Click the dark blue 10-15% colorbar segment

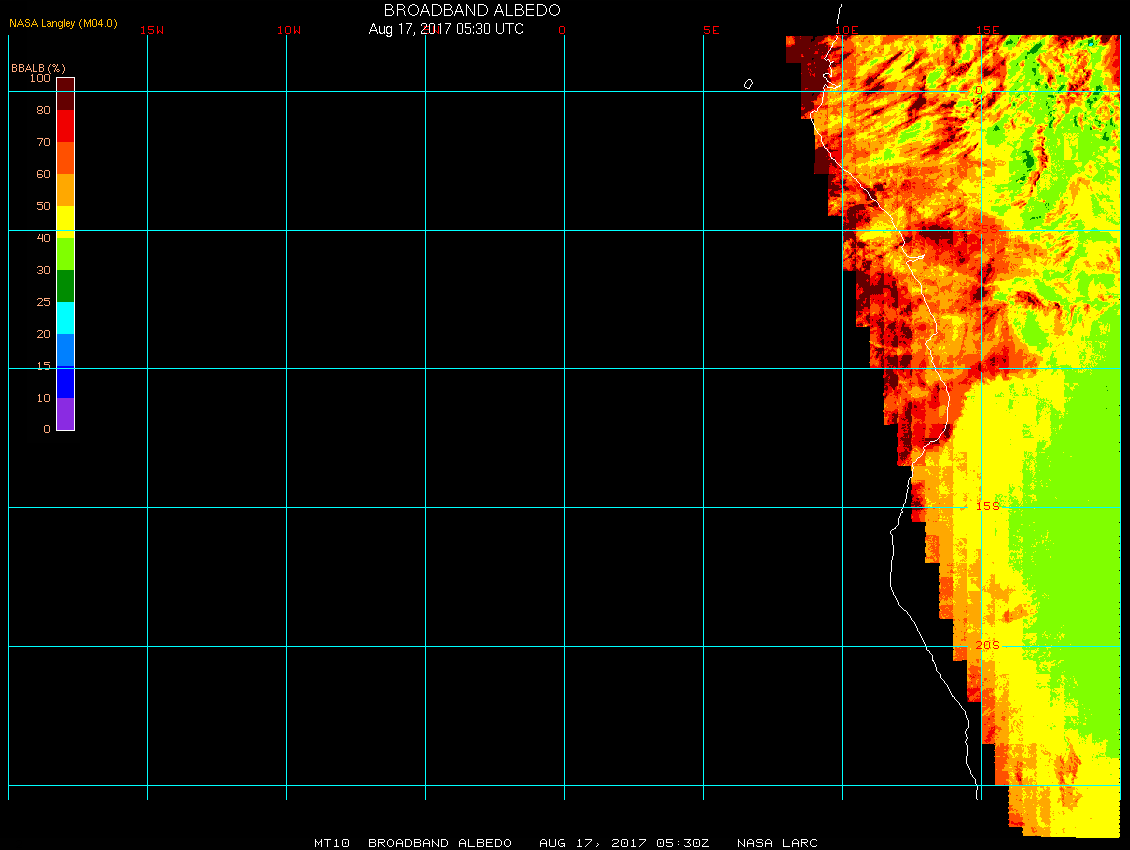[65, 382]
